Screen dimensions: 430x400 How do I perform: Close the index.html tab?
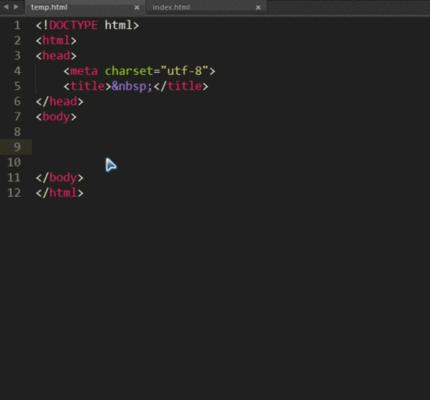tap(258, 7)
